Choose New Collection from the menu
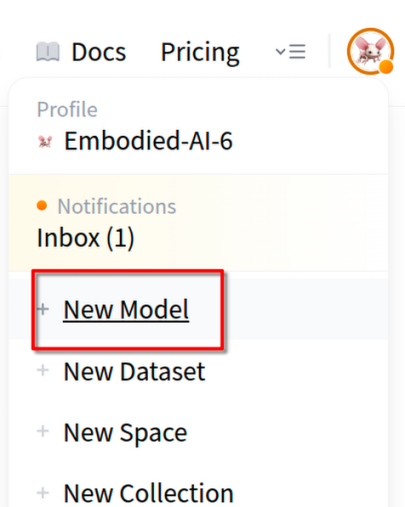Screen dimensions: 405x507 [149, 493]
